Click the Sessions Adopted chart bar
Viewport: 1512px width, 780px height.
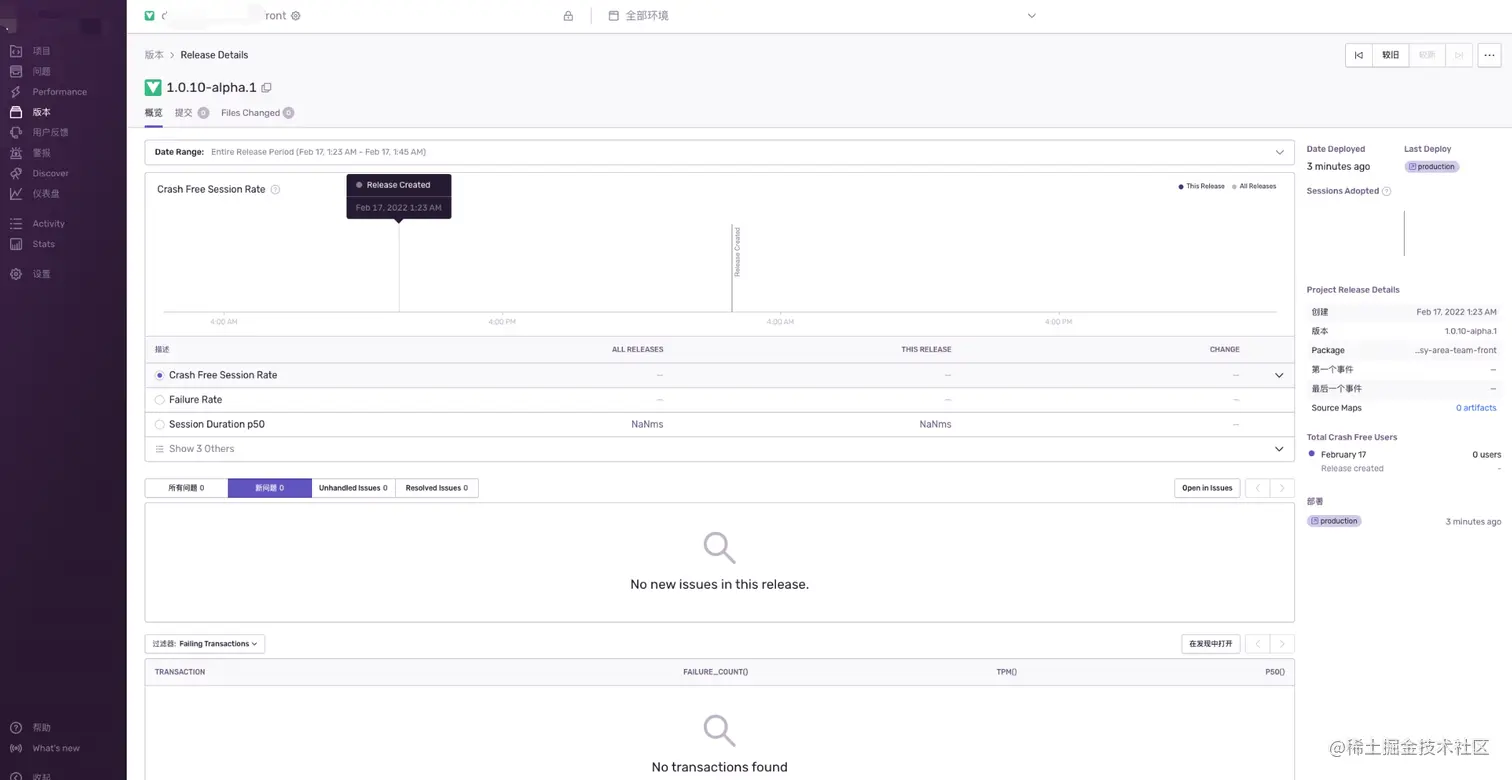tap(1404, 233)
